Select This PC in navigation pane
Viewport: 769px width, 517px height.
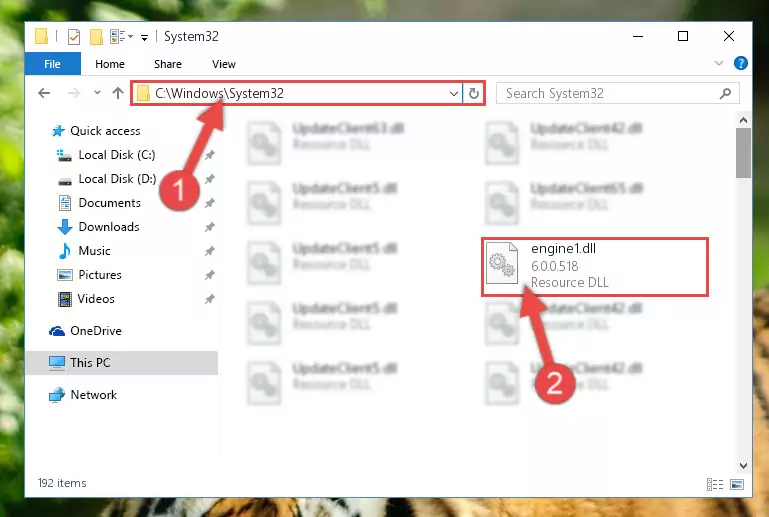point(122,363)
